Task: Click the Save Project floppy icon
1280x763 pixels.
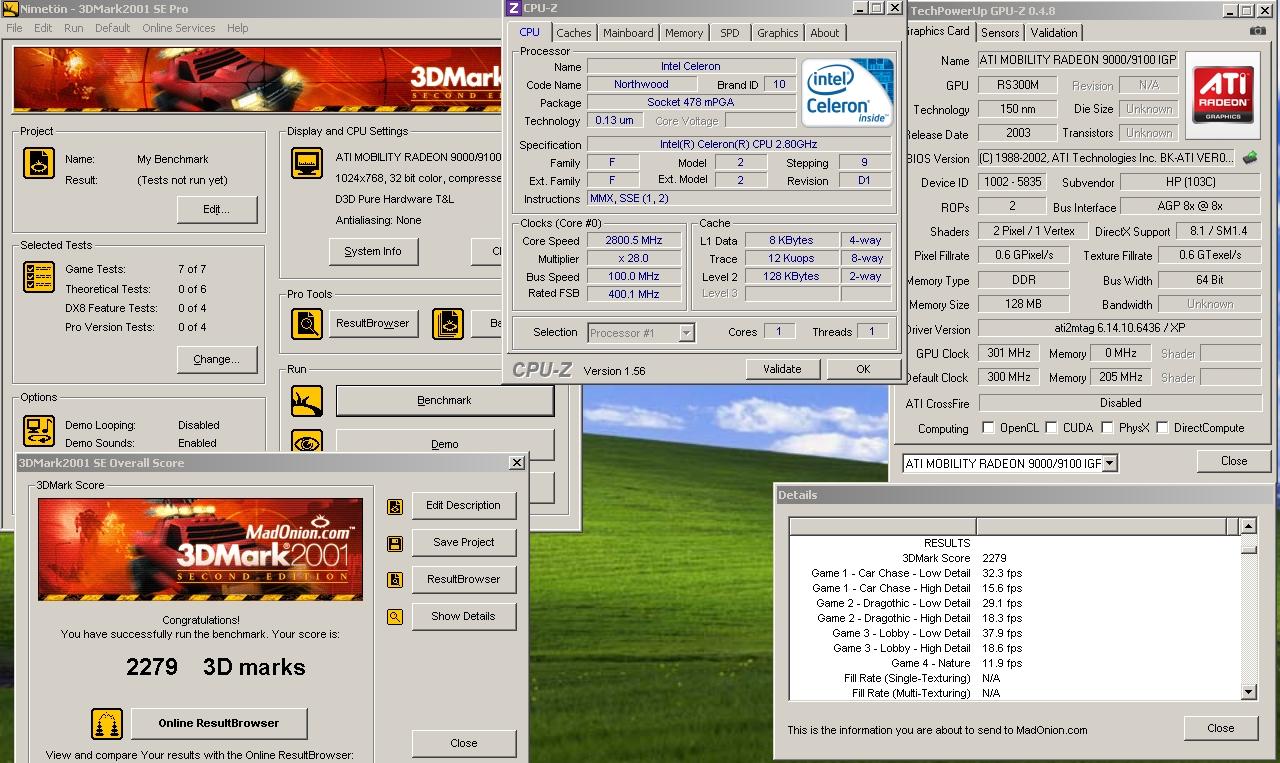Action: 395,543
